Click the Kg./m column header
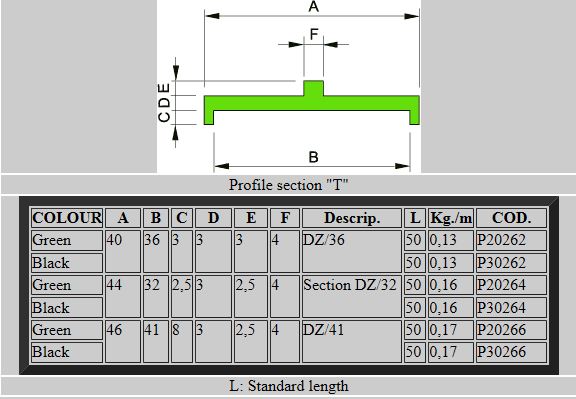This screenshot has width=576, height=399. click(451, 218)
